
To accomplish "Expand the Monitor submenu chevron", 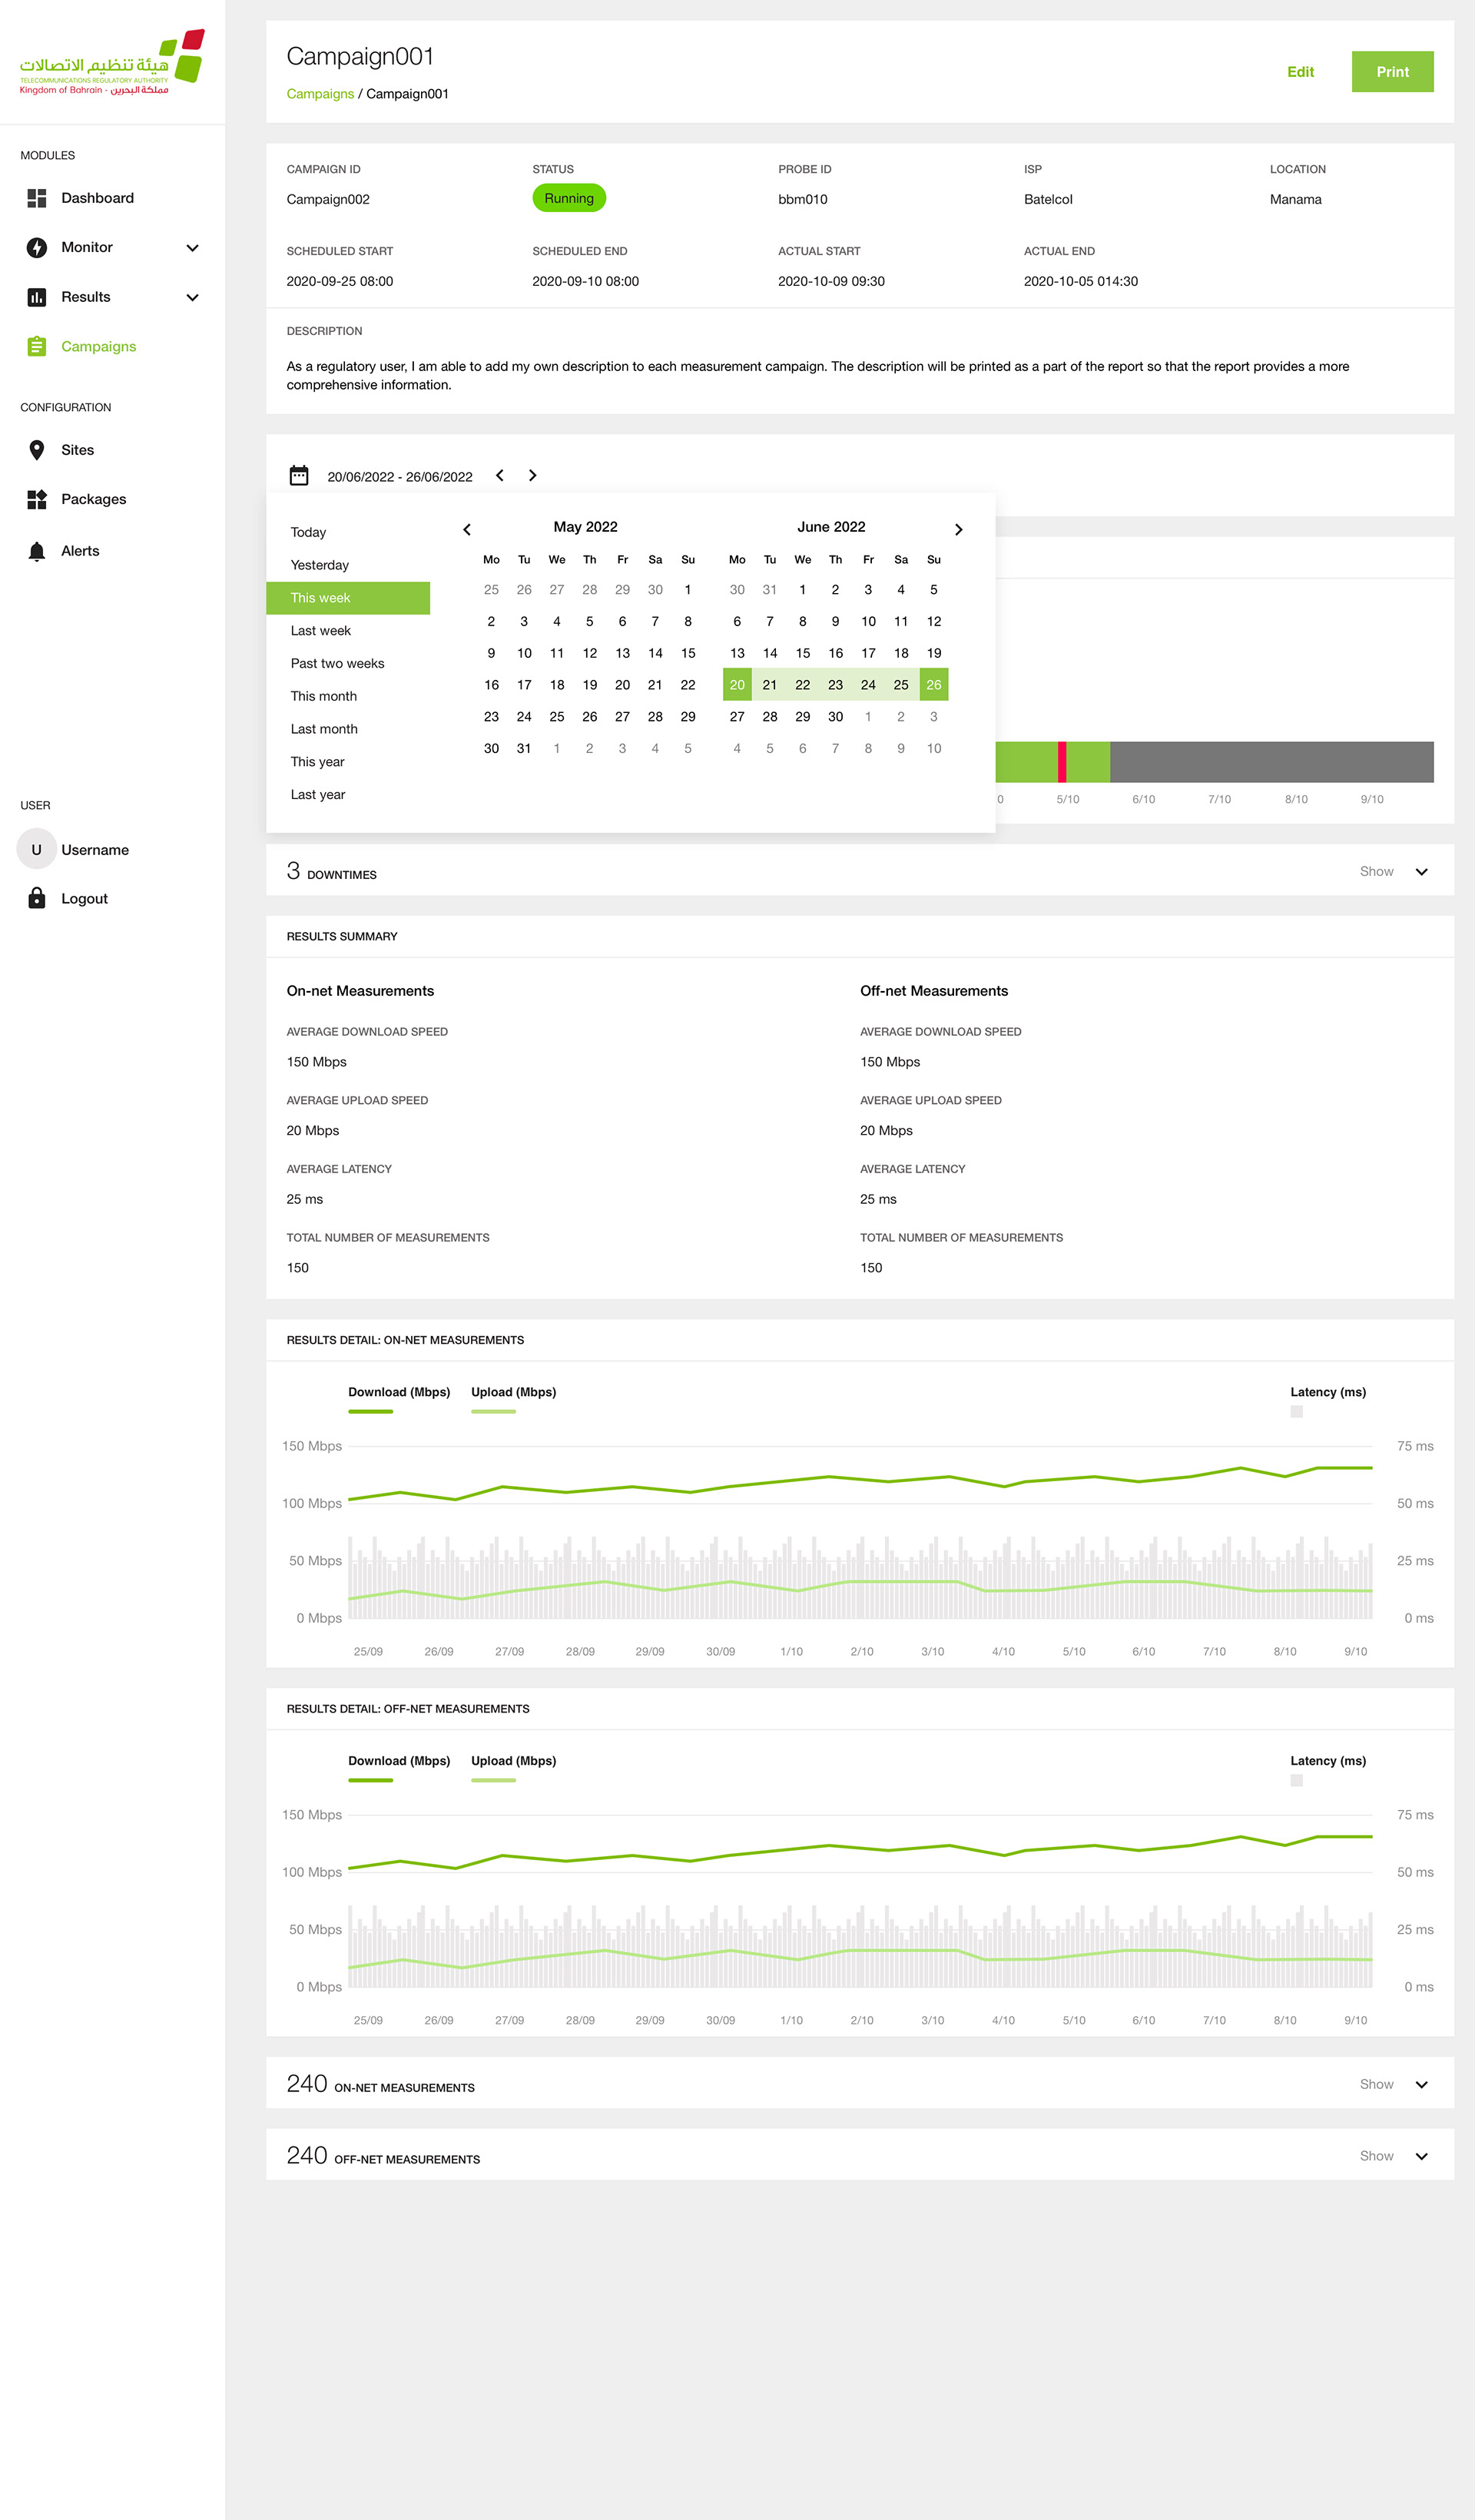I will click(193, 248).
